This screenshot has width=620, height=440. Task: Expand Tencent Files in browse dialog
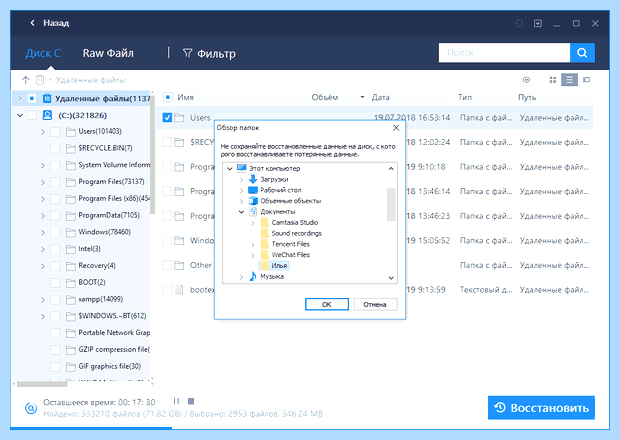(253, 244)
